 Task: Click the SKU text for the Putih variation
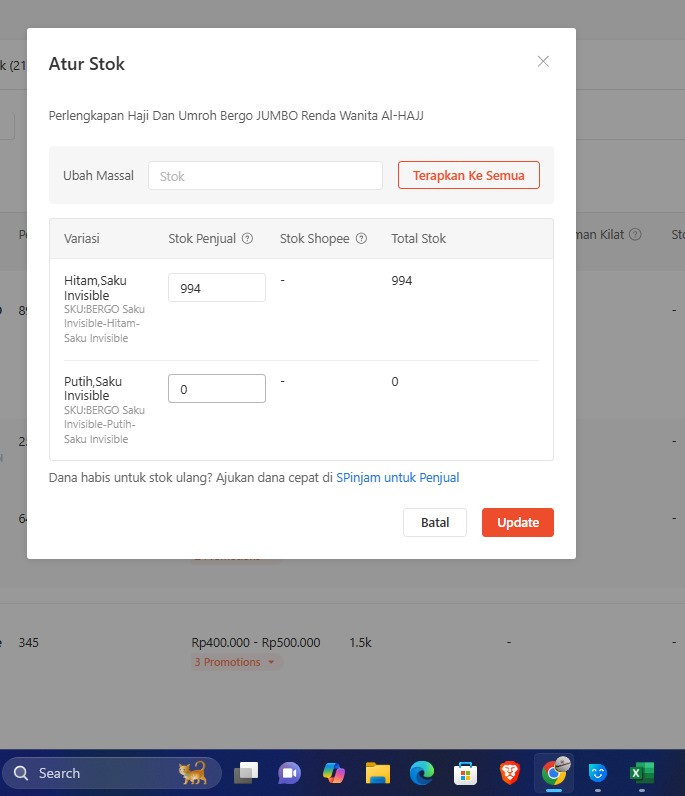click(x=104, y=424)
